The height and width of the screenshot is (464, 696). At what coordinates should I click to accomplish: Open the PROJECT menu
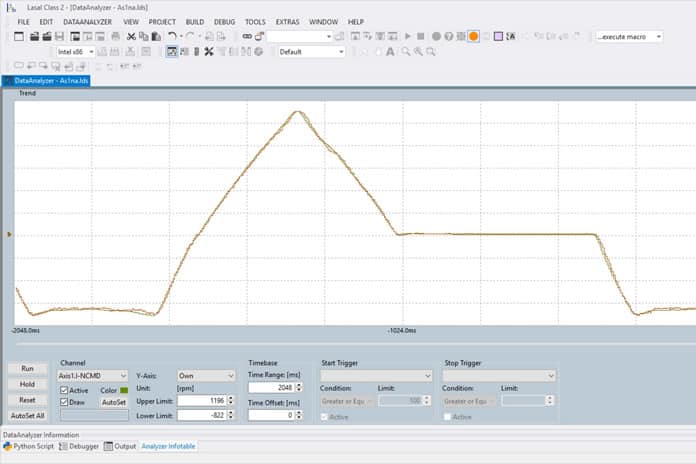tap(162, 22)
